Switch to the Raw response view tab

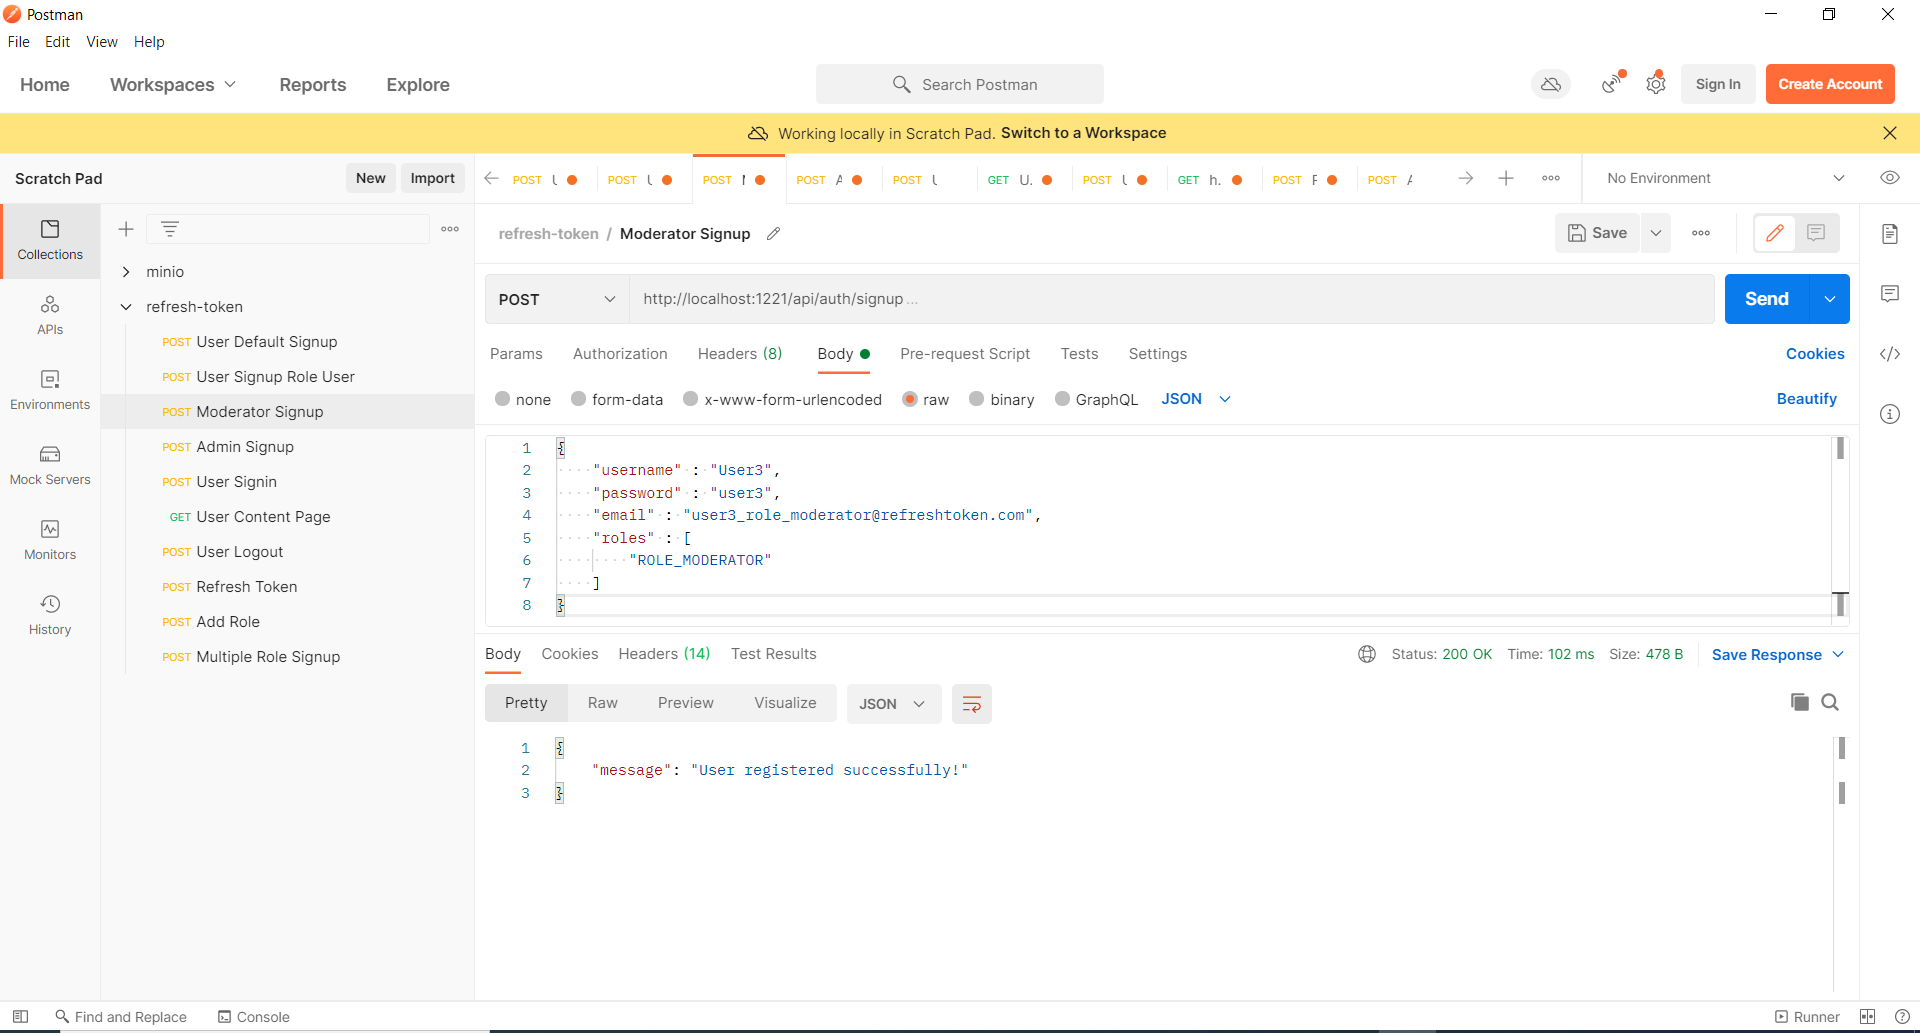click(603, 703)
